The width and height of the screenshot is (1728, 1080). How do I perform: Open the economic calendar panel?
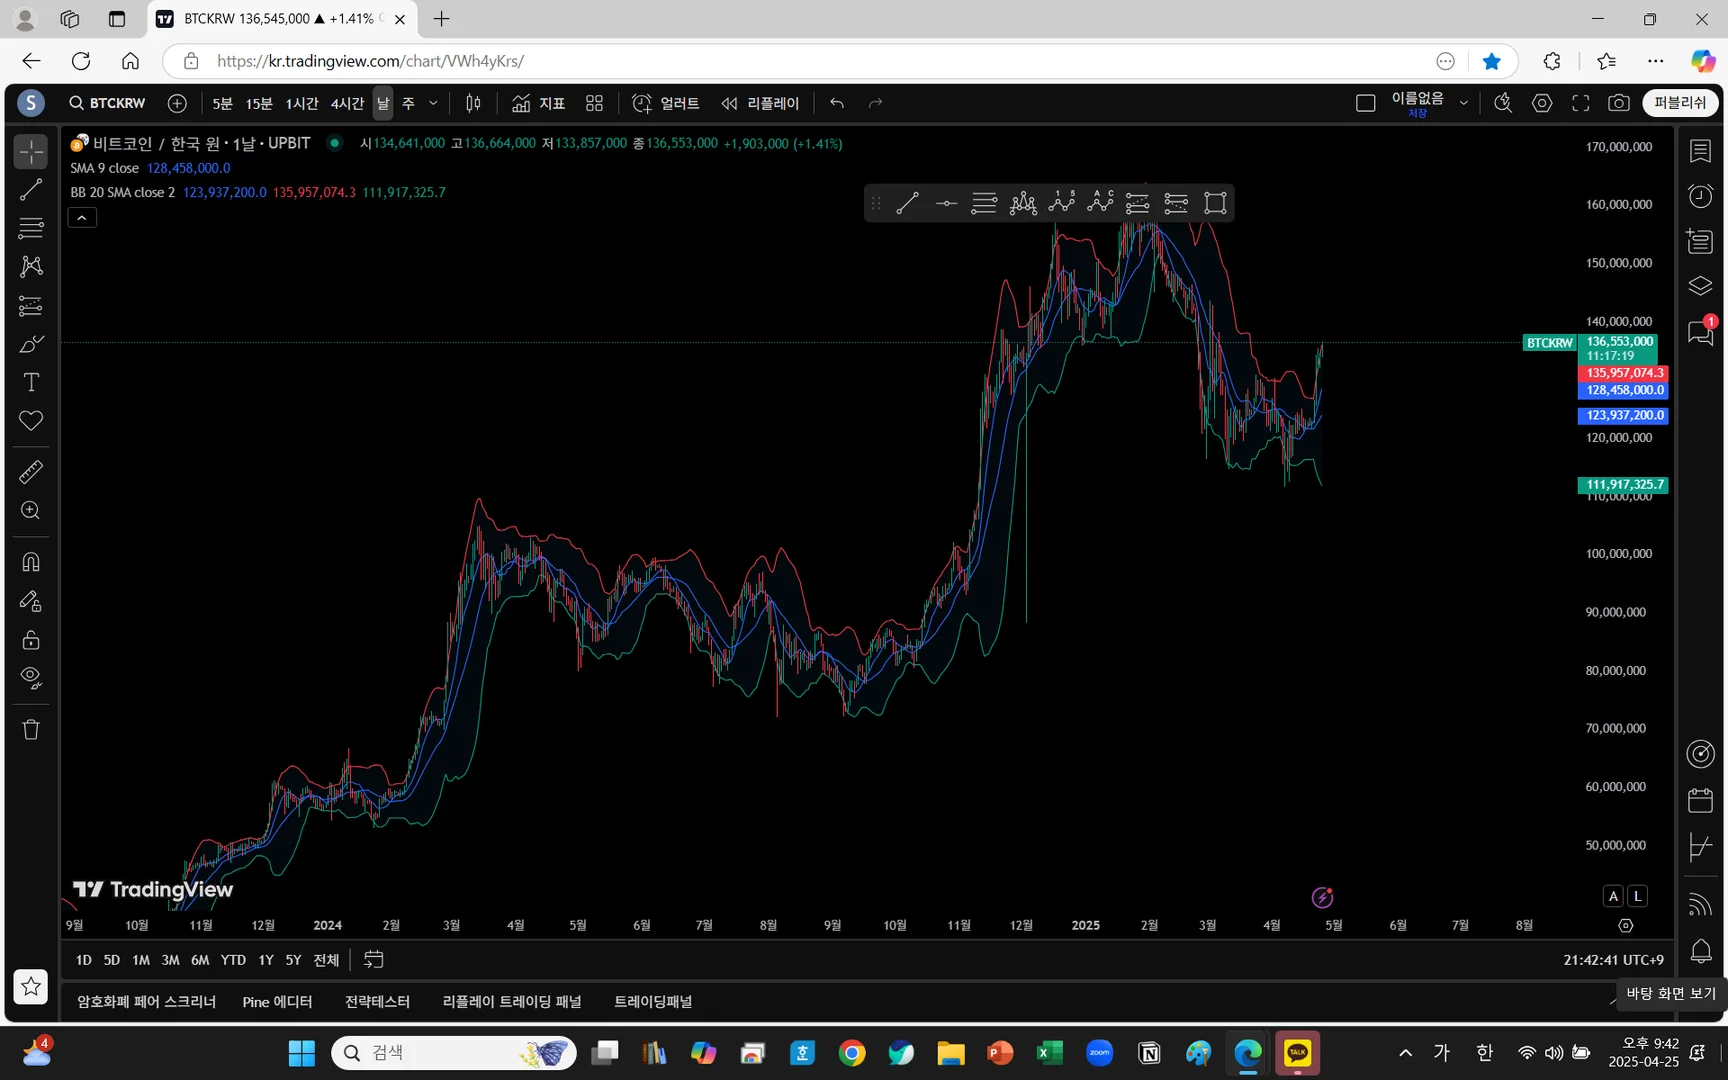(x=1700, y=800)
